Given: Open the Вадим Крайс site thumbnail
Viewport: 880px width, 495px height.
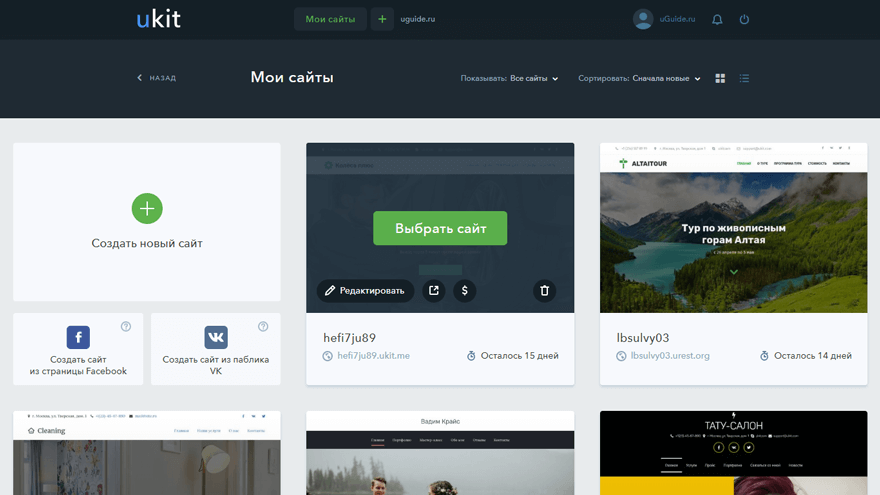Looking at the screenshot, I should pyautogui.click(x=440, y=453).
